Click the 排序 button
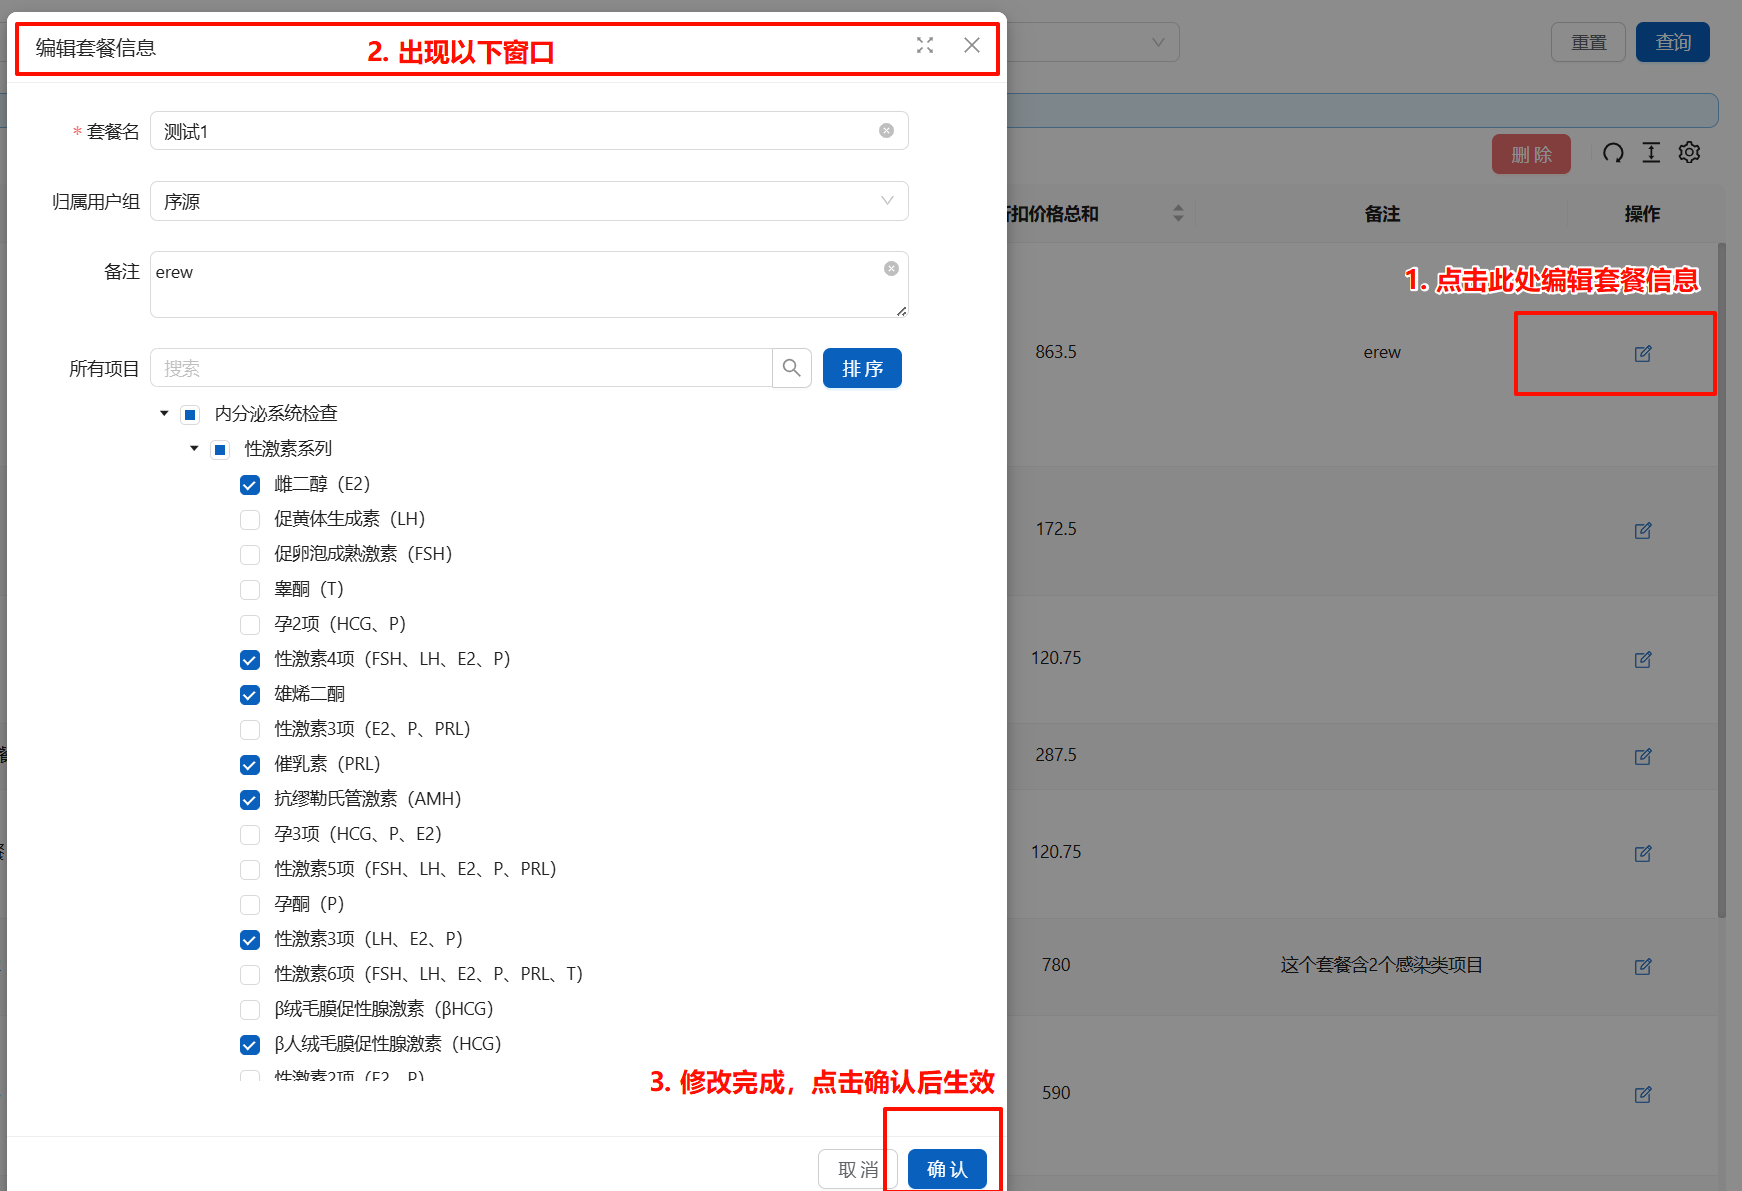 [861, 368]
